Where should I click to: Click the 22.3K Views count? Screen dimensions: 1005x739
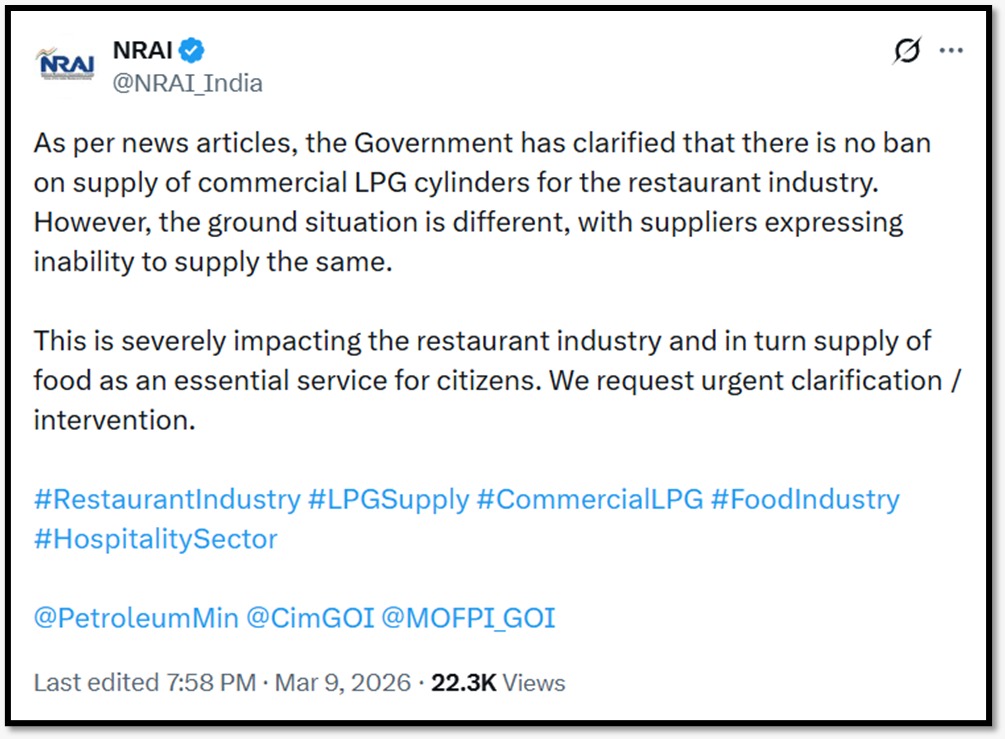pos(498,683)
